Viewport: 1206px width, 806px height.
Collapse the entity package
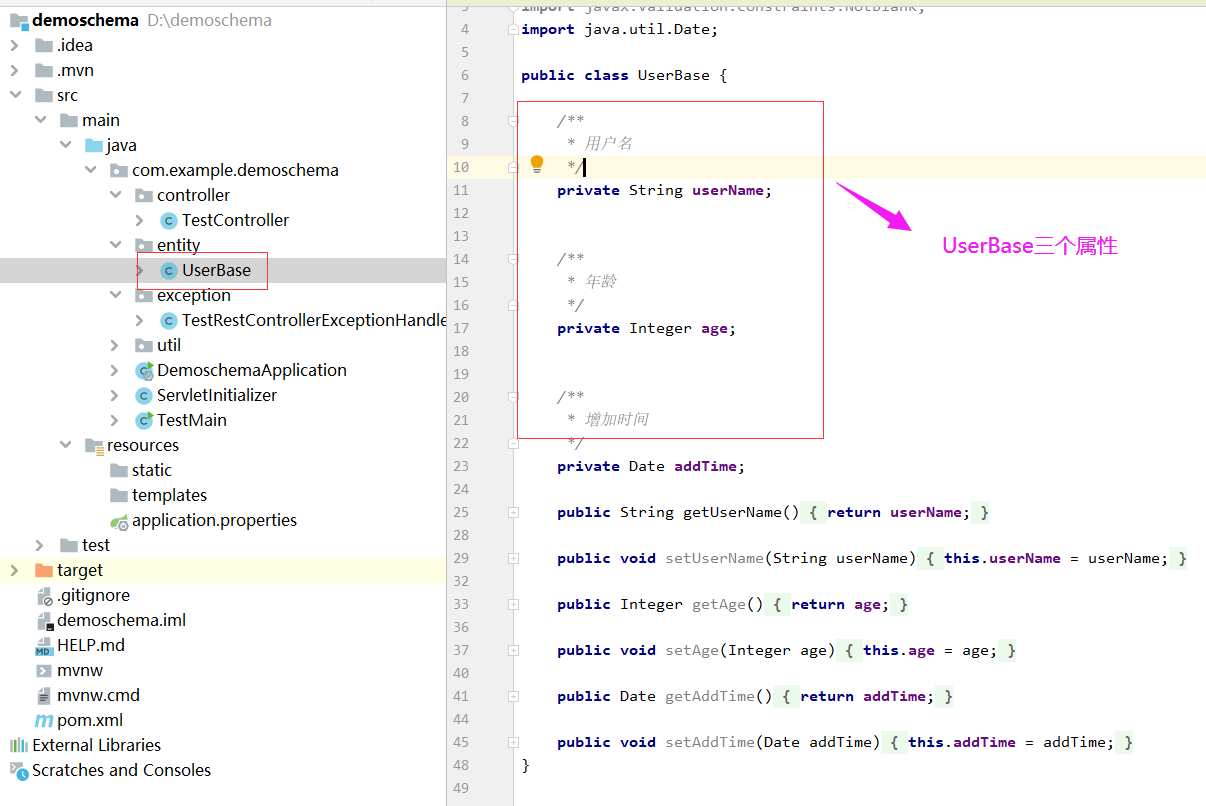click(116, 245)
